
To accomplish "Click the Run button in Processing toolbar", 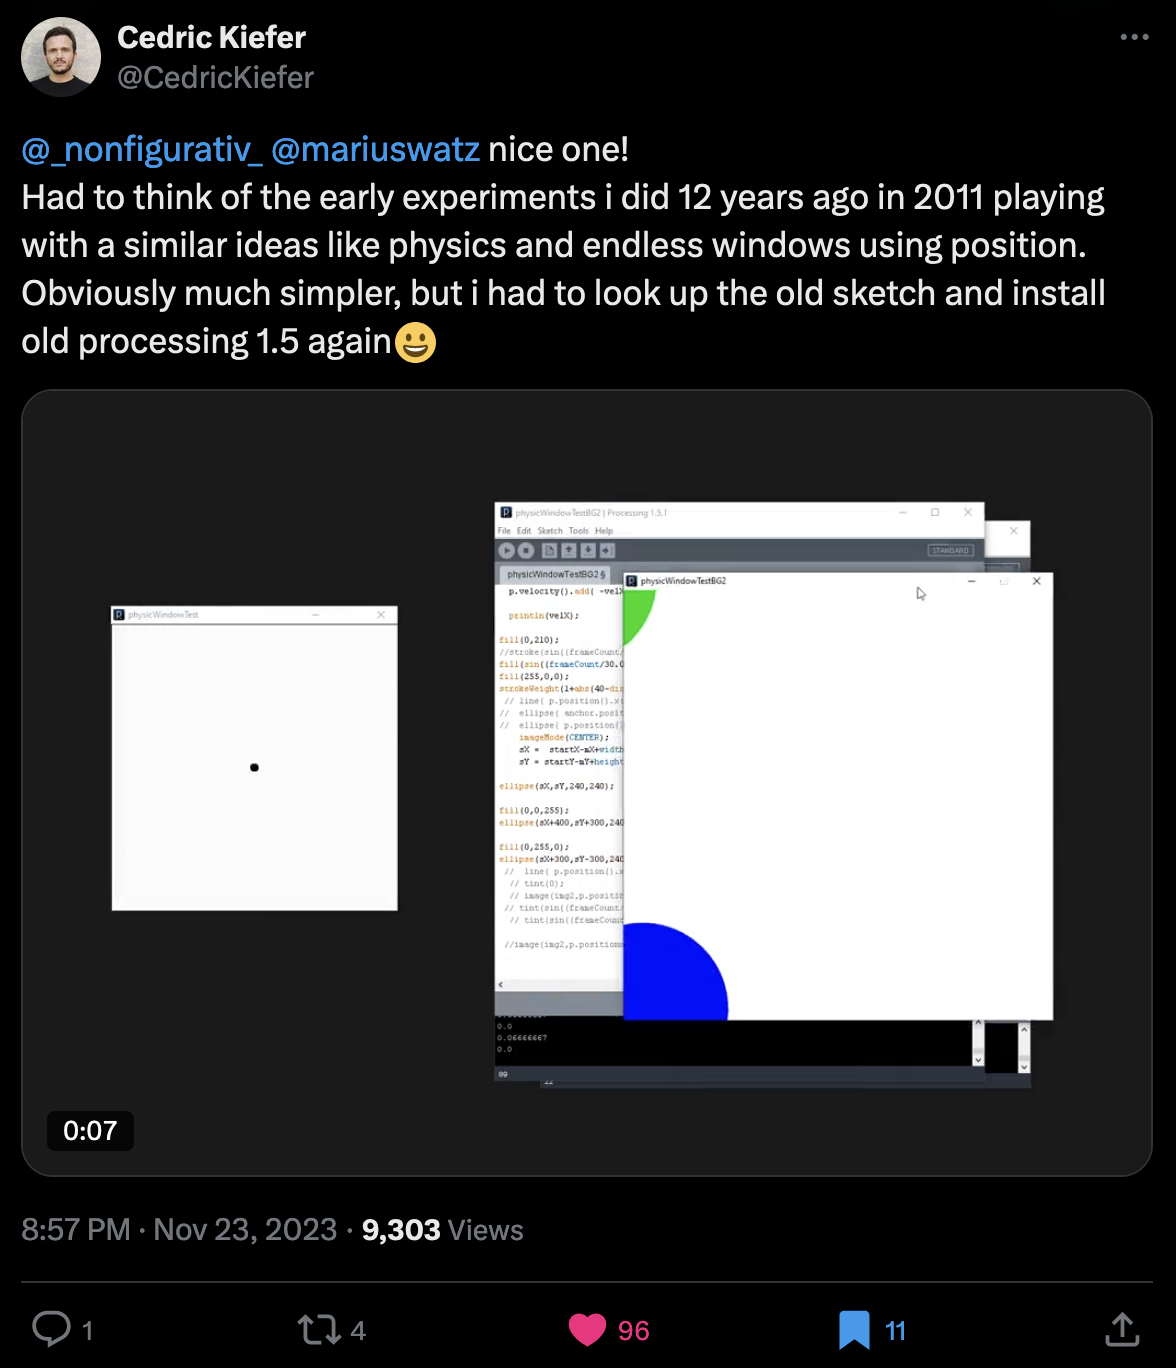I will [506, 550].
